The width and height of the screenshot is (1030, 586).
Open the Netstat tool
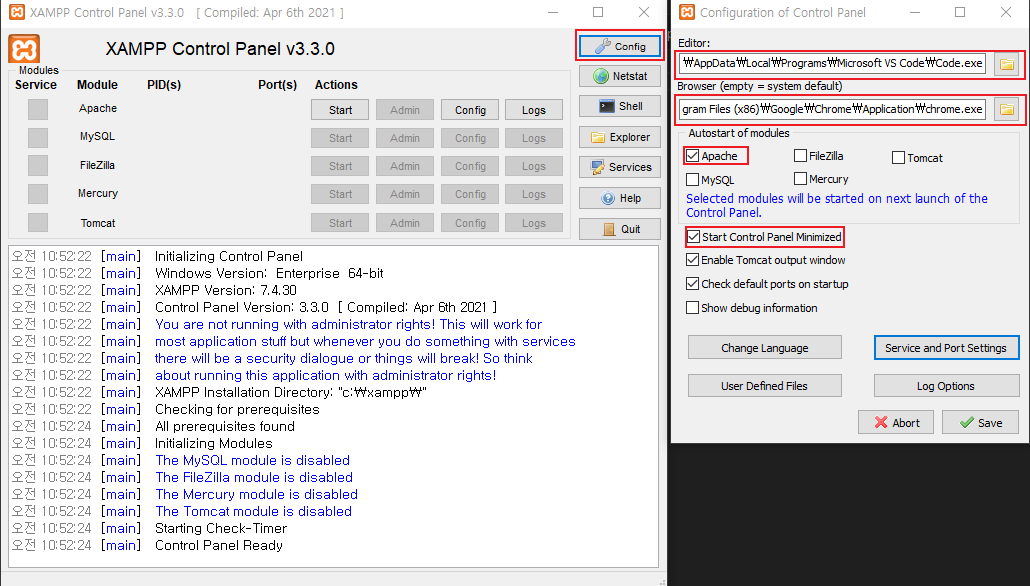click(x=619, y=76)
